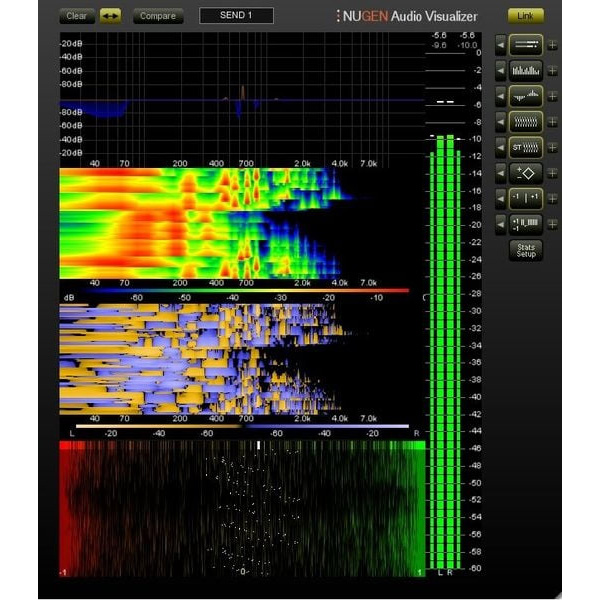The width and height of the screenshot is (600, 600).
Task: Select the vectorscope diamond view icon
Action: click(x=526, y=173)
